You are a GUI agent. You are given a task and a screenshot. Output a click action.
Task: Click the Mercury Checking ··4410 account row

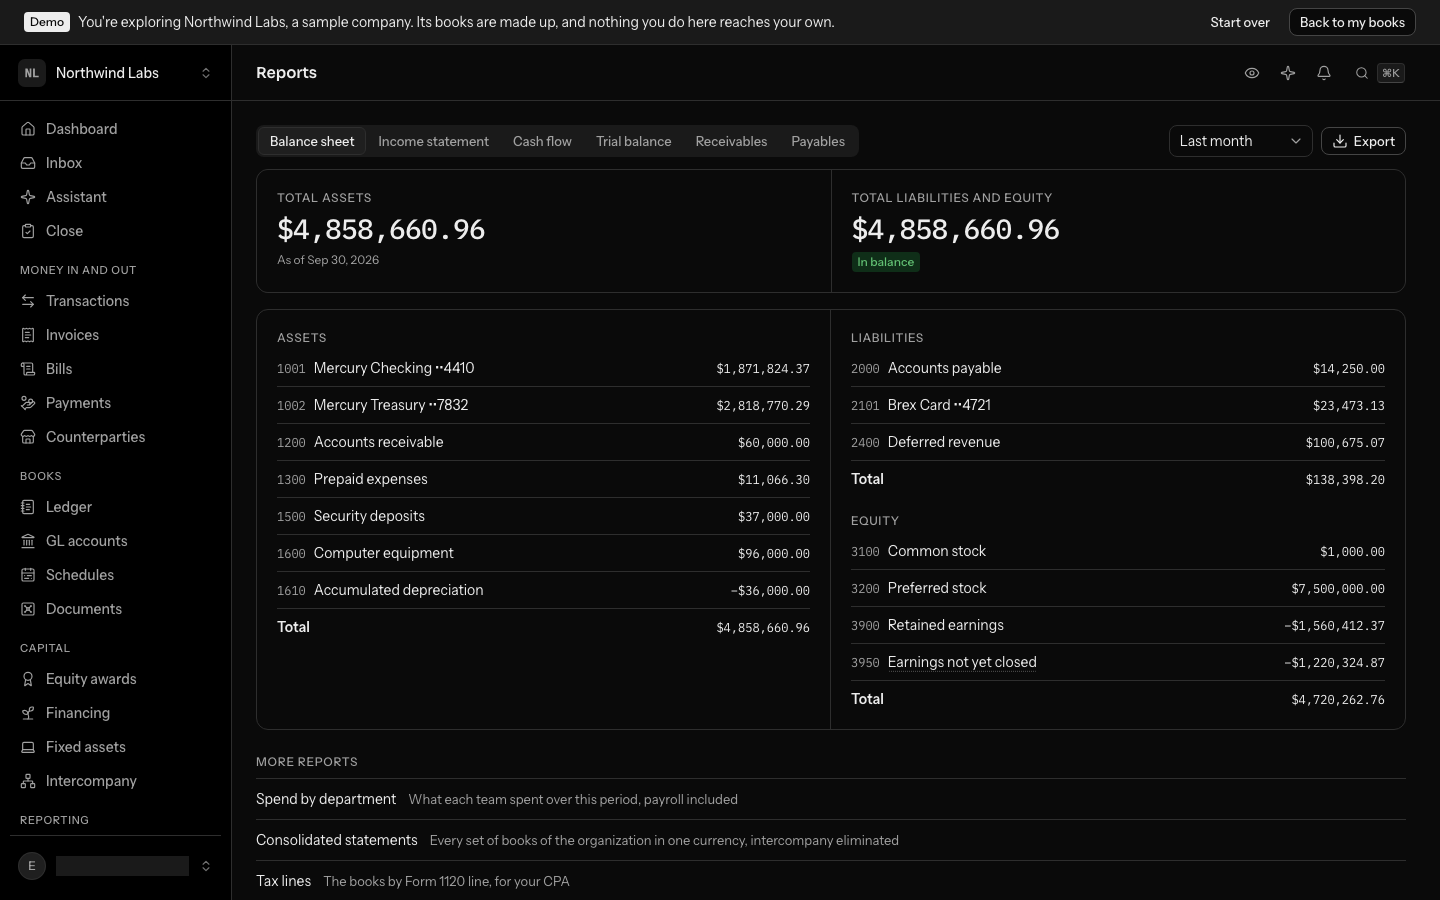pyautogui.click(x=543, y=368)
